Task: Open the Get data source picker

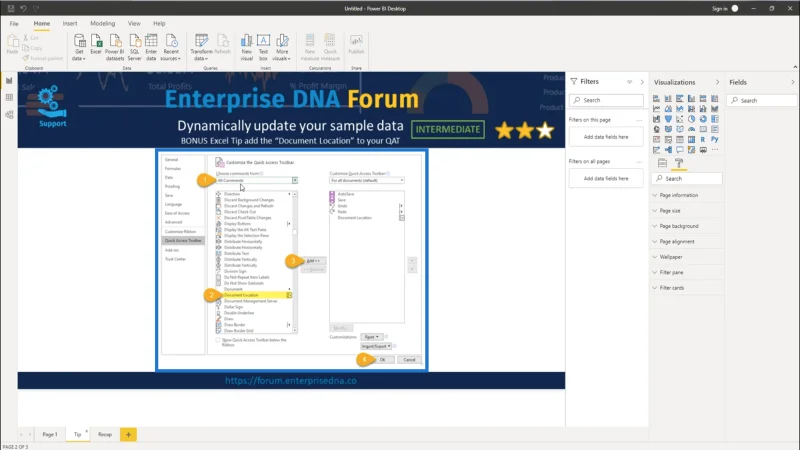Action: tap(79, 47)
